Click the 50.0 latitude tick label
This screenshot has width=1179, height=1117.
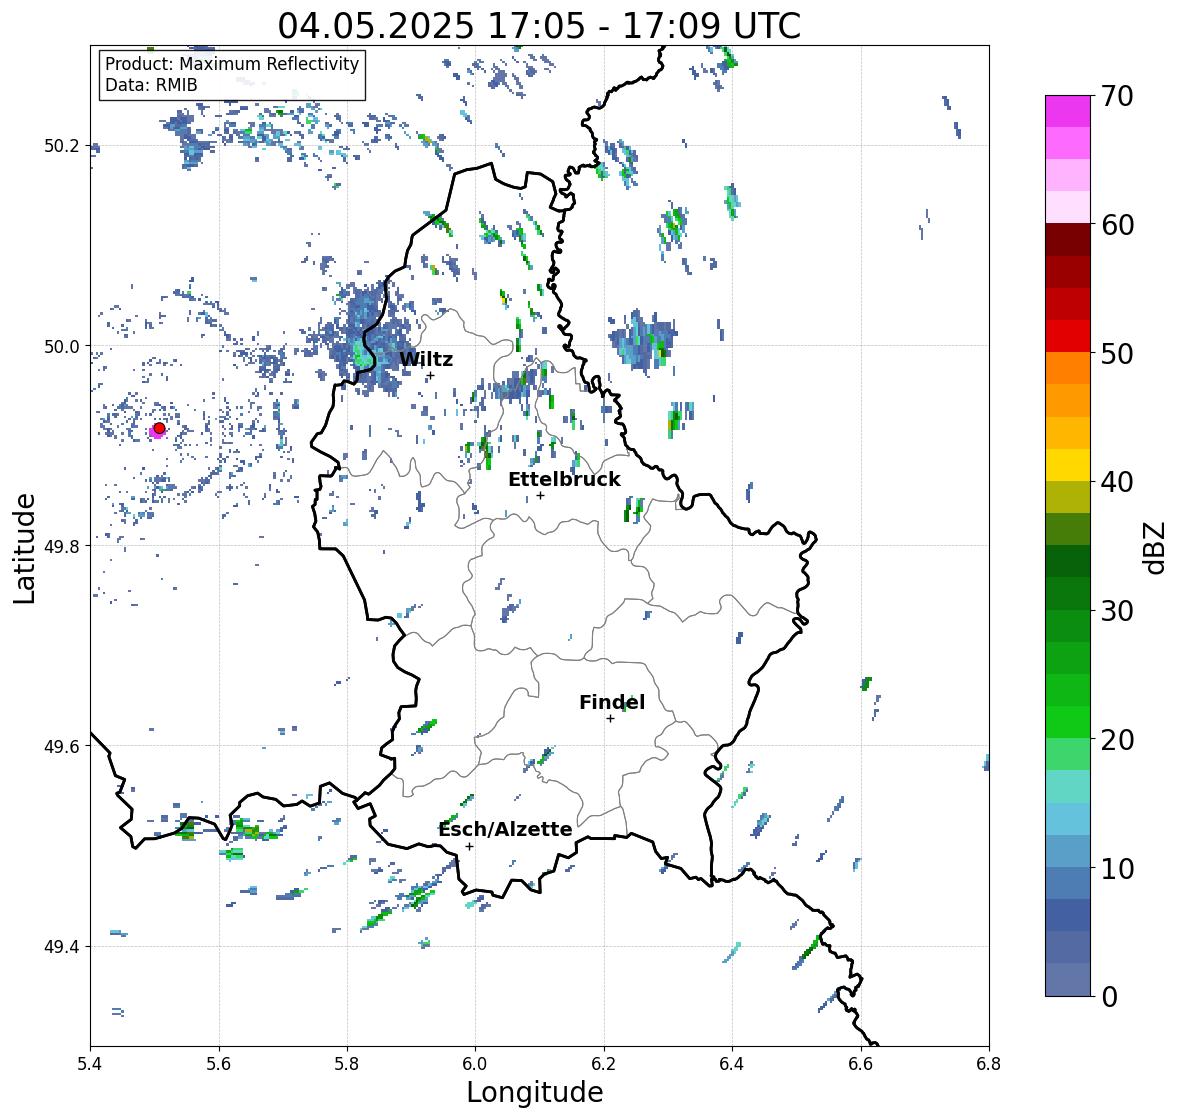point(62,347)
